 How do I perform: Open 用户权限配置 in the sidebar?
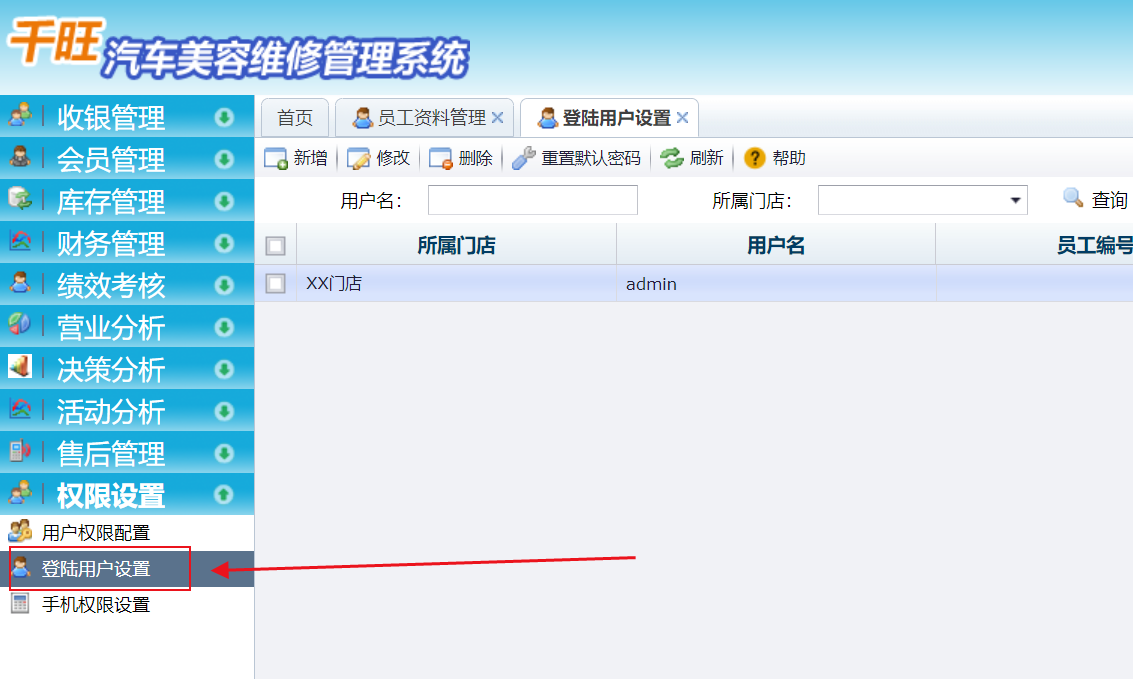pos(127,533)
